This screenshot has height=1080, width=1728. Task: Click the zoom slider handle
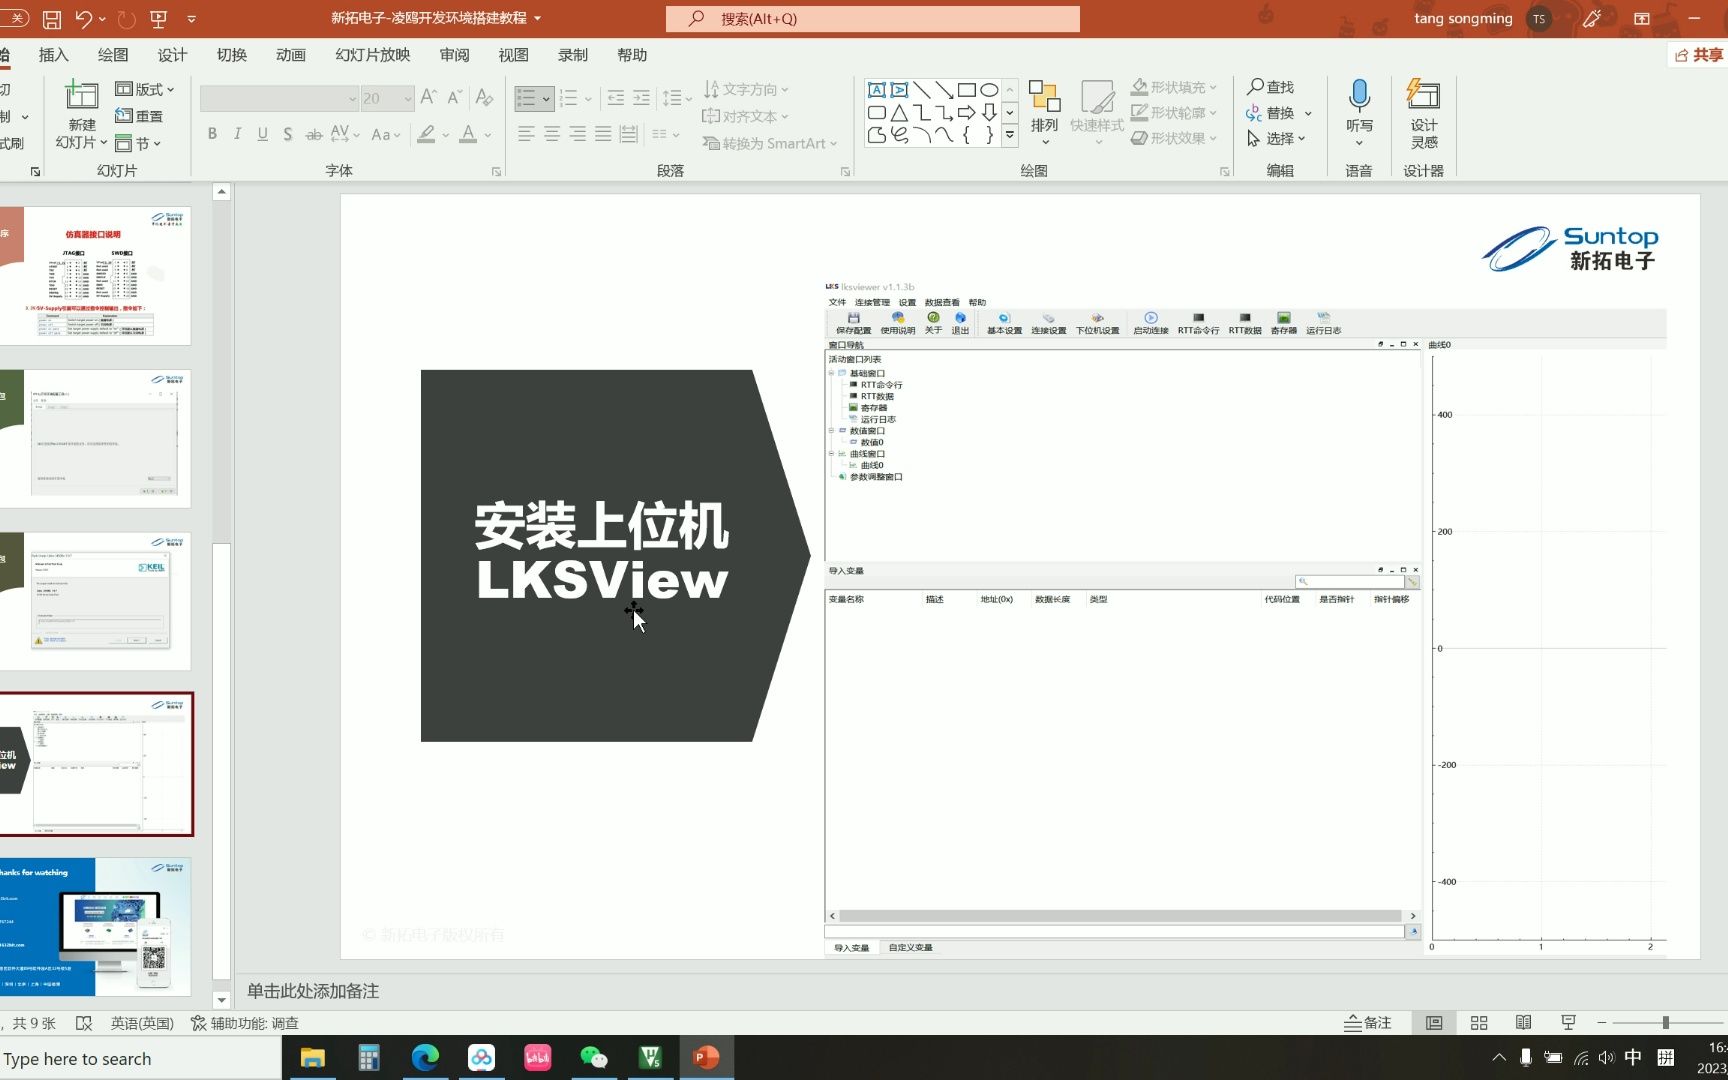(1666, 1022)
